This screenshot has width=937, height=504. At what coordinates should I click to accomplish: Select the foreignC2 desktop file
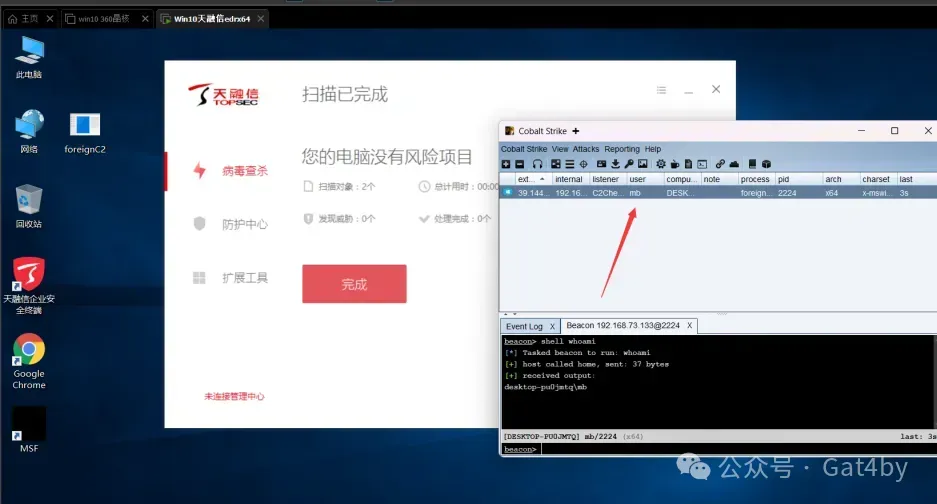(85, 133)
